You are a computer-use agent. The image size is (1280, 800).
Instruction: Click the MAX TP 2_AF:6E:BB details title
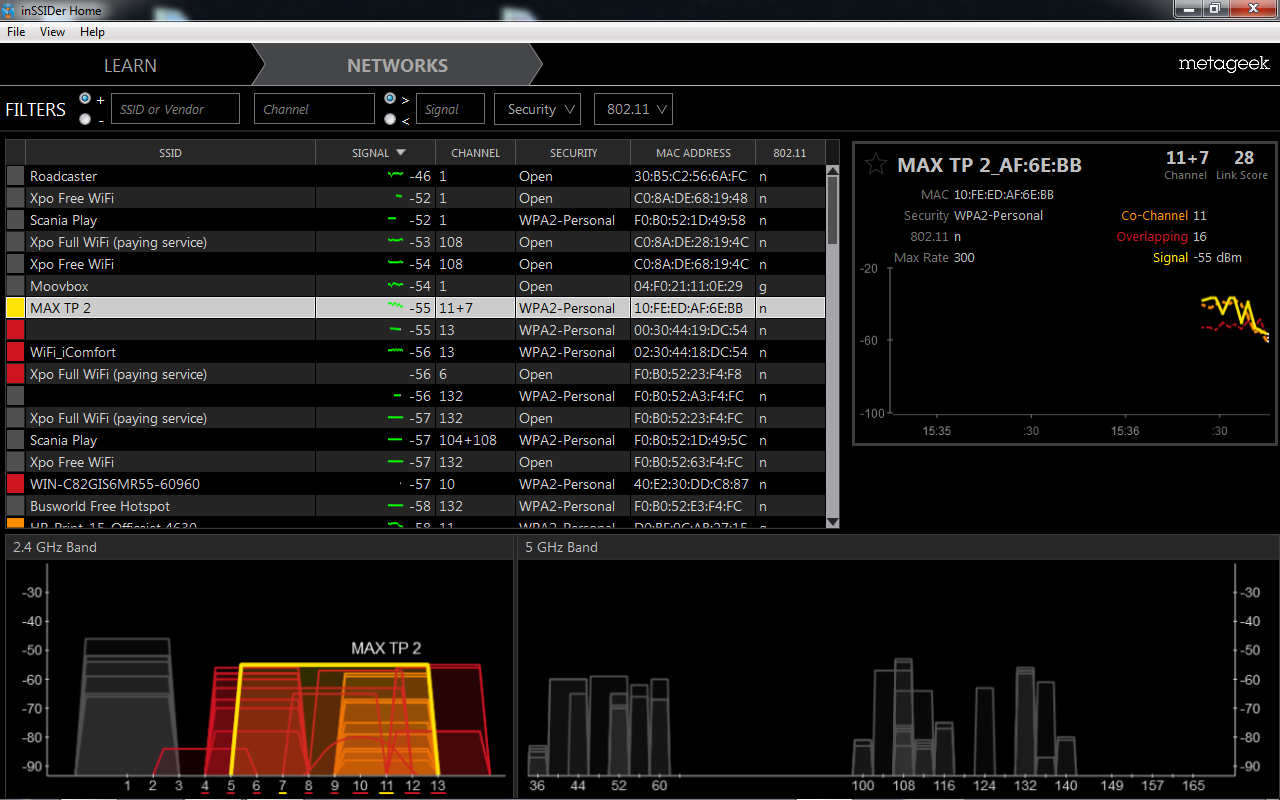point(989,165)
